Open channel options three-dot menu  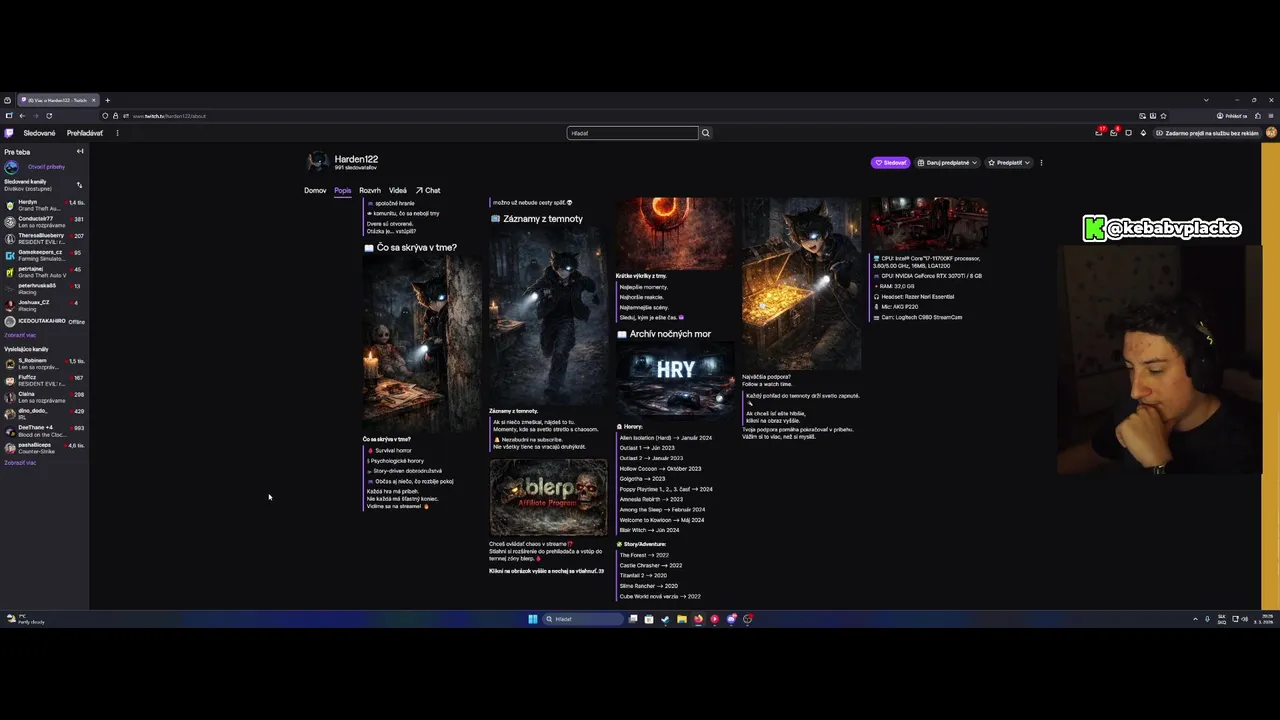pos(1041,162)
